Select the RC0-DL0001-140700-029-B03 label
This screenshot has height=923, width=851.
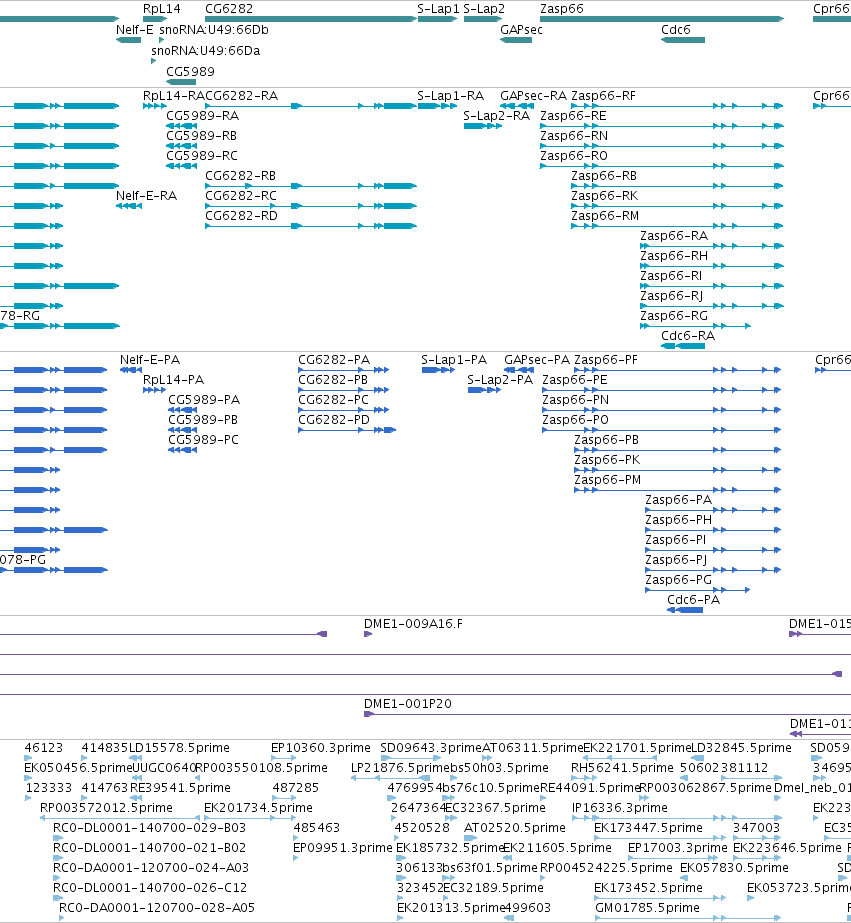click(x=149, y=828)
